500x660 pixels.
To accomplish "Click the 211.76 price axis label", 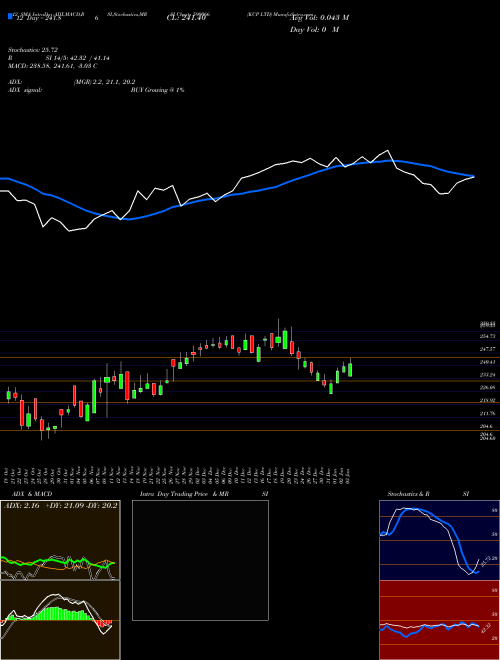I will pos(487,413).
